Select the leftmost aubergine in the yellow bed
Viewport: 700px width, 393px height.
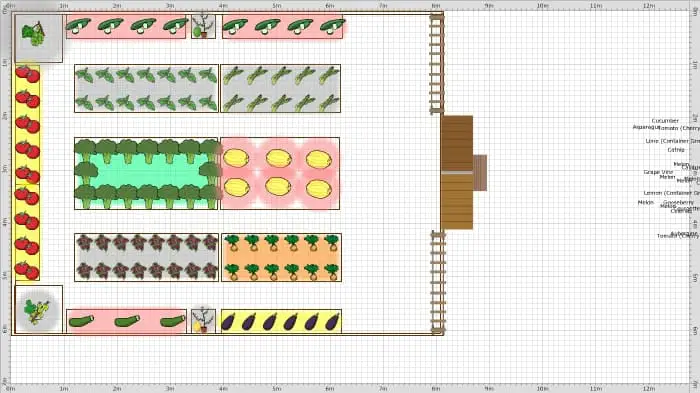(228, 322)
